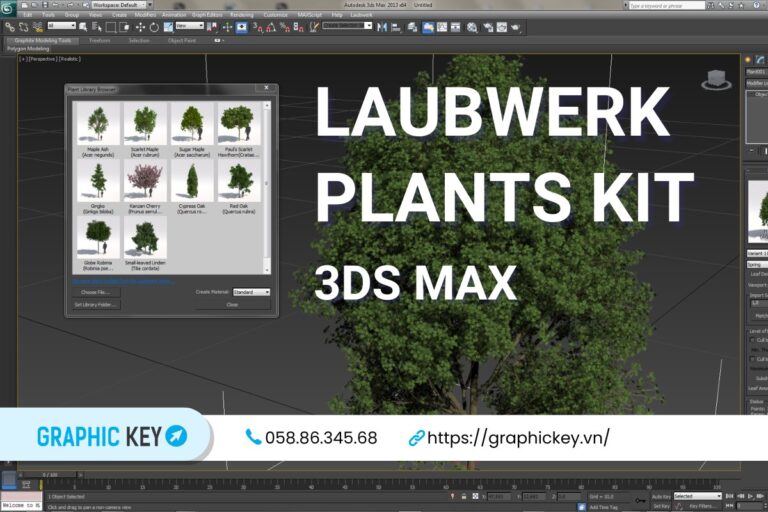Click the Close button in Plant Library
This screenshot has width=768, height=512.
click(x=232, y=305)
